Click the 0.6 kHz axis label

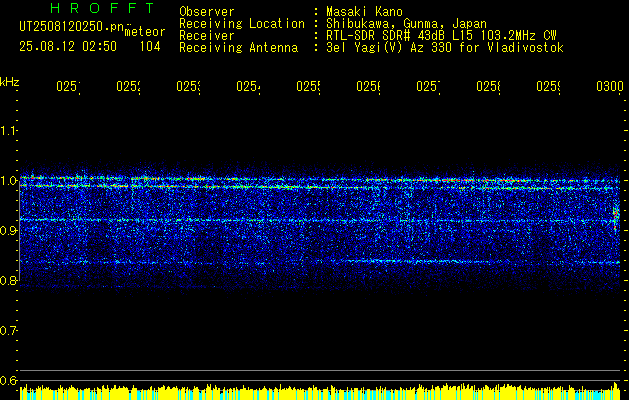[x=8, y=380]
